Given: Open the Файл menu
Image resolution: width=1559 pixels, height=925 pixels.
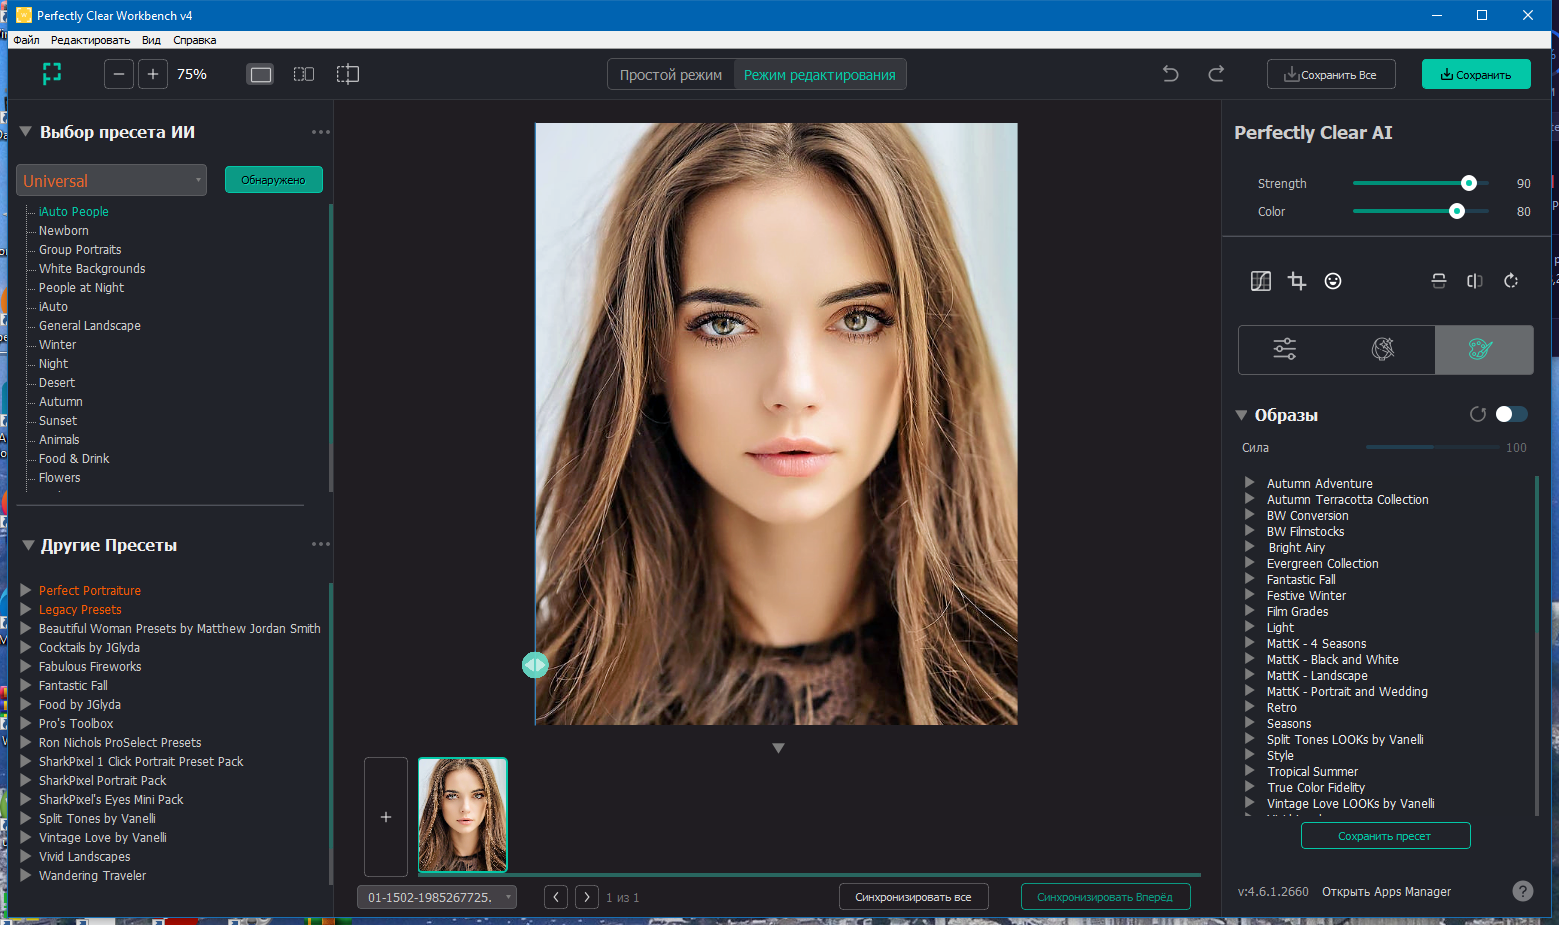Looking at the screenshot, I should pyautogui.click(x=26, y=40).
